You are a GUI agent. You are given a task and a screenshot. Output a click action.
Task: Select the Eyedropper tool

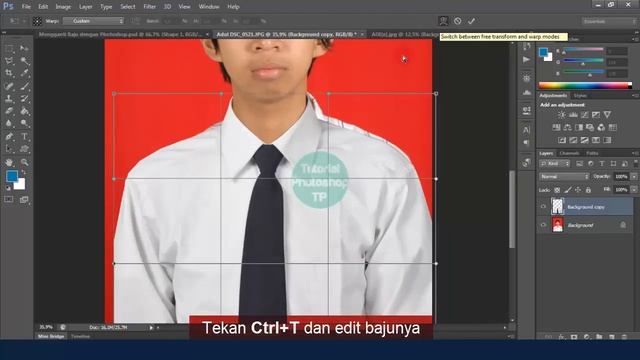[24, 73]
